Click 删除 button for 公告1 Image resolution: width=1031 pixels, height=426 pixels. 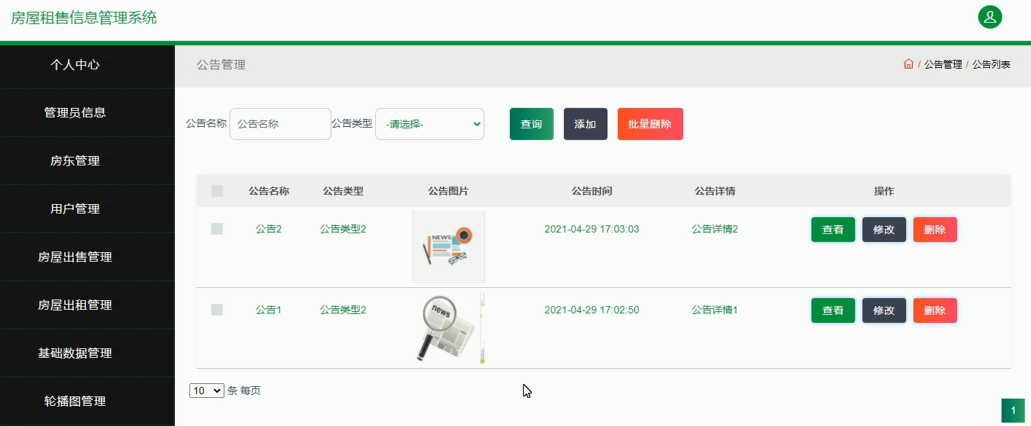point(935,310)
